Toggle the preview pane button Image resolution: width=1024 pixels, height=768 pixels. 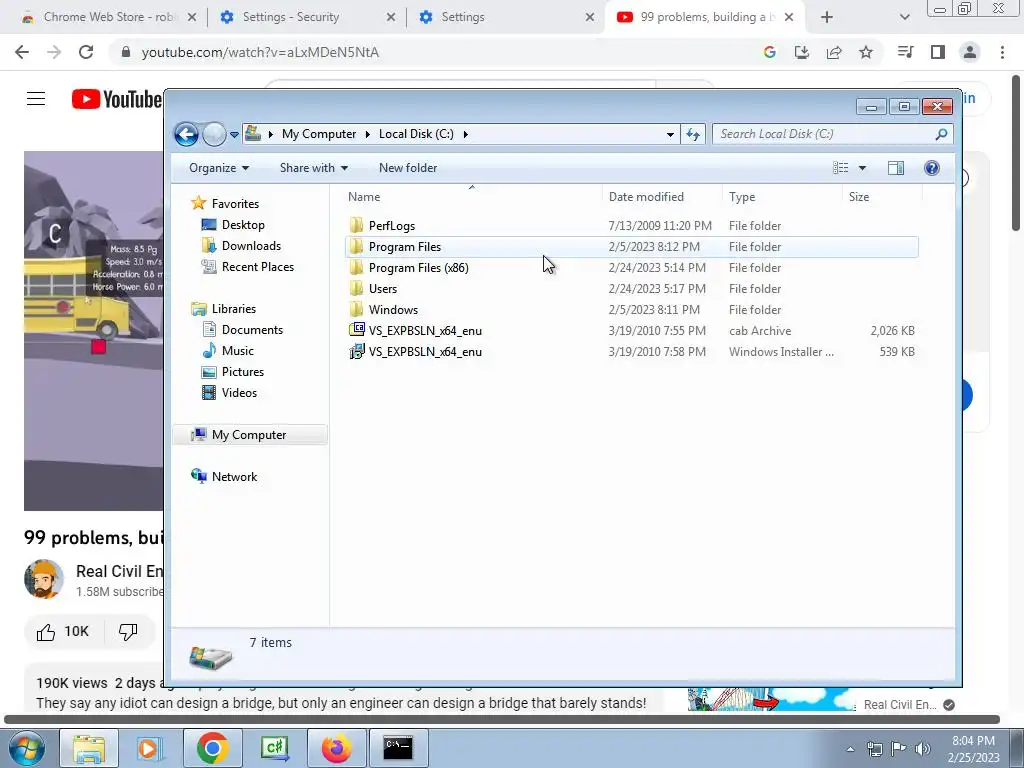[896, 168]
